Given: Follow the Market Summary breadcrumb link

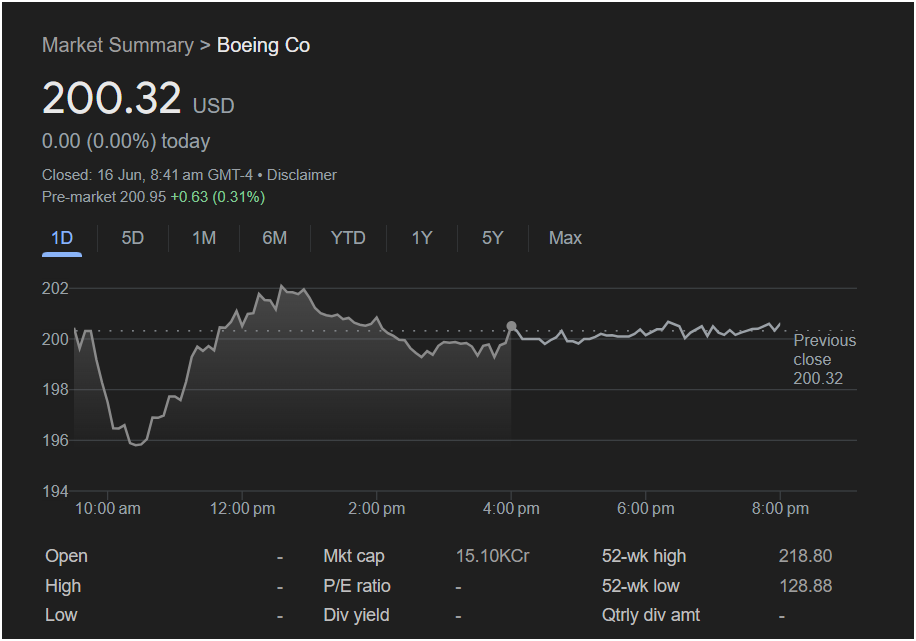Looking at the screenshot, I should pyautogui.click(x=117, y=45).
